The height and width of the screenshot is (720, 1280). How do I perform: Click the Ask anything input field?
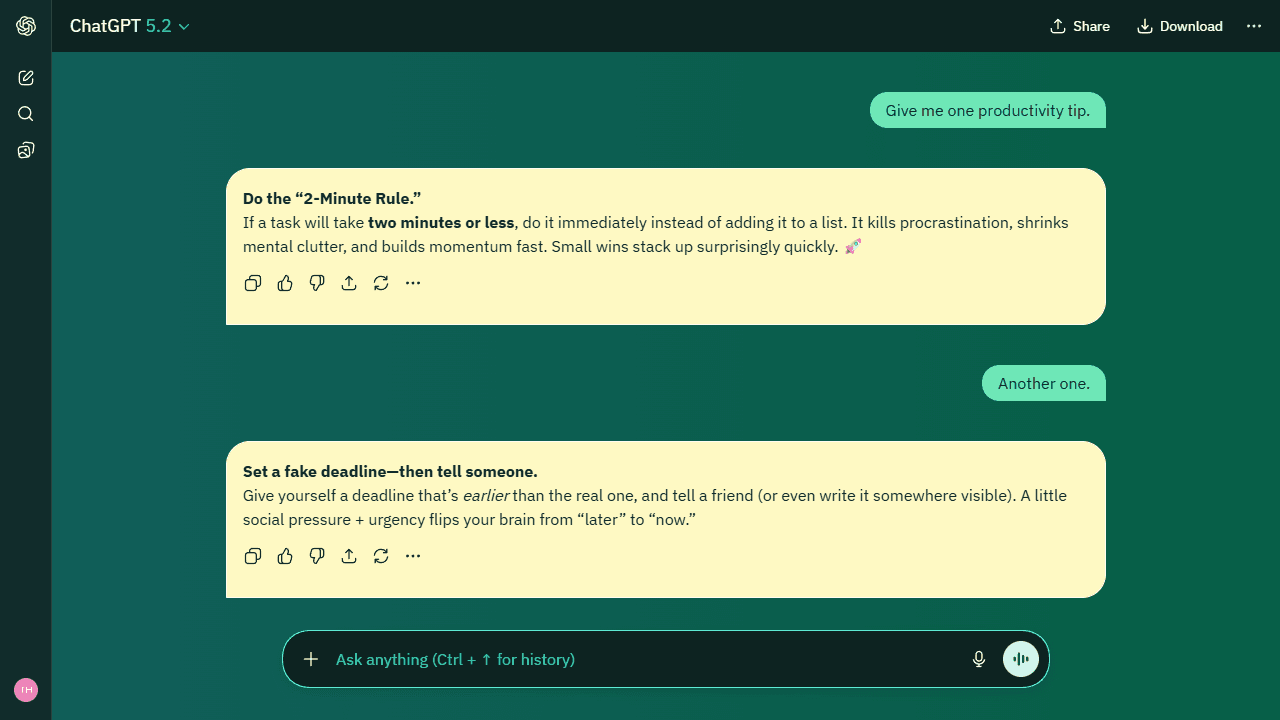pos(640,659)
